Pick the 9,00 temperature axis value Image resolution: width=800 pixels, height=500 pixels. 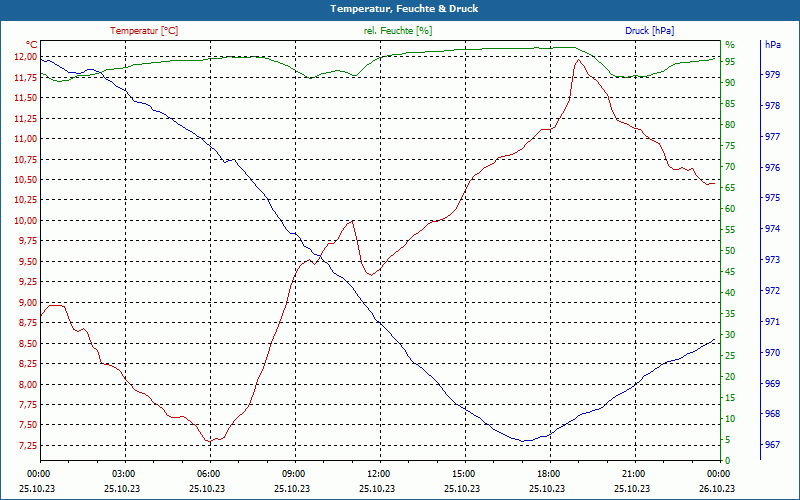click(28, 302)
